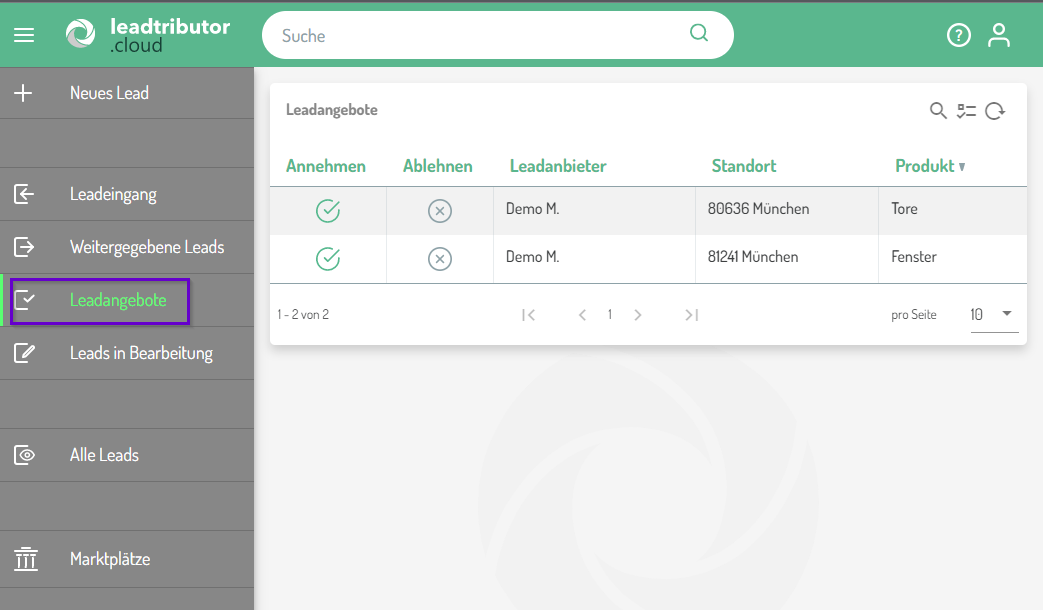Select Weitergegebene Leads menu item
This screenshot has height=610, width=1043.
pyautogui.click(x=146, y=247)
